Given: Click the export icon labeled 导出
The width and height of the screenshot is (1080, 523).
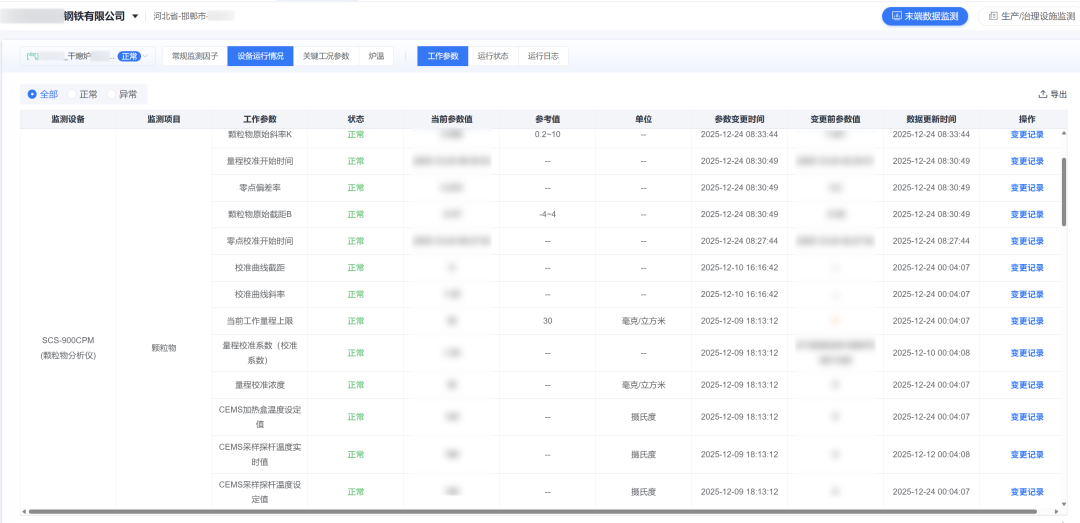Looking at the screenshot, I should click(1043, 94).
